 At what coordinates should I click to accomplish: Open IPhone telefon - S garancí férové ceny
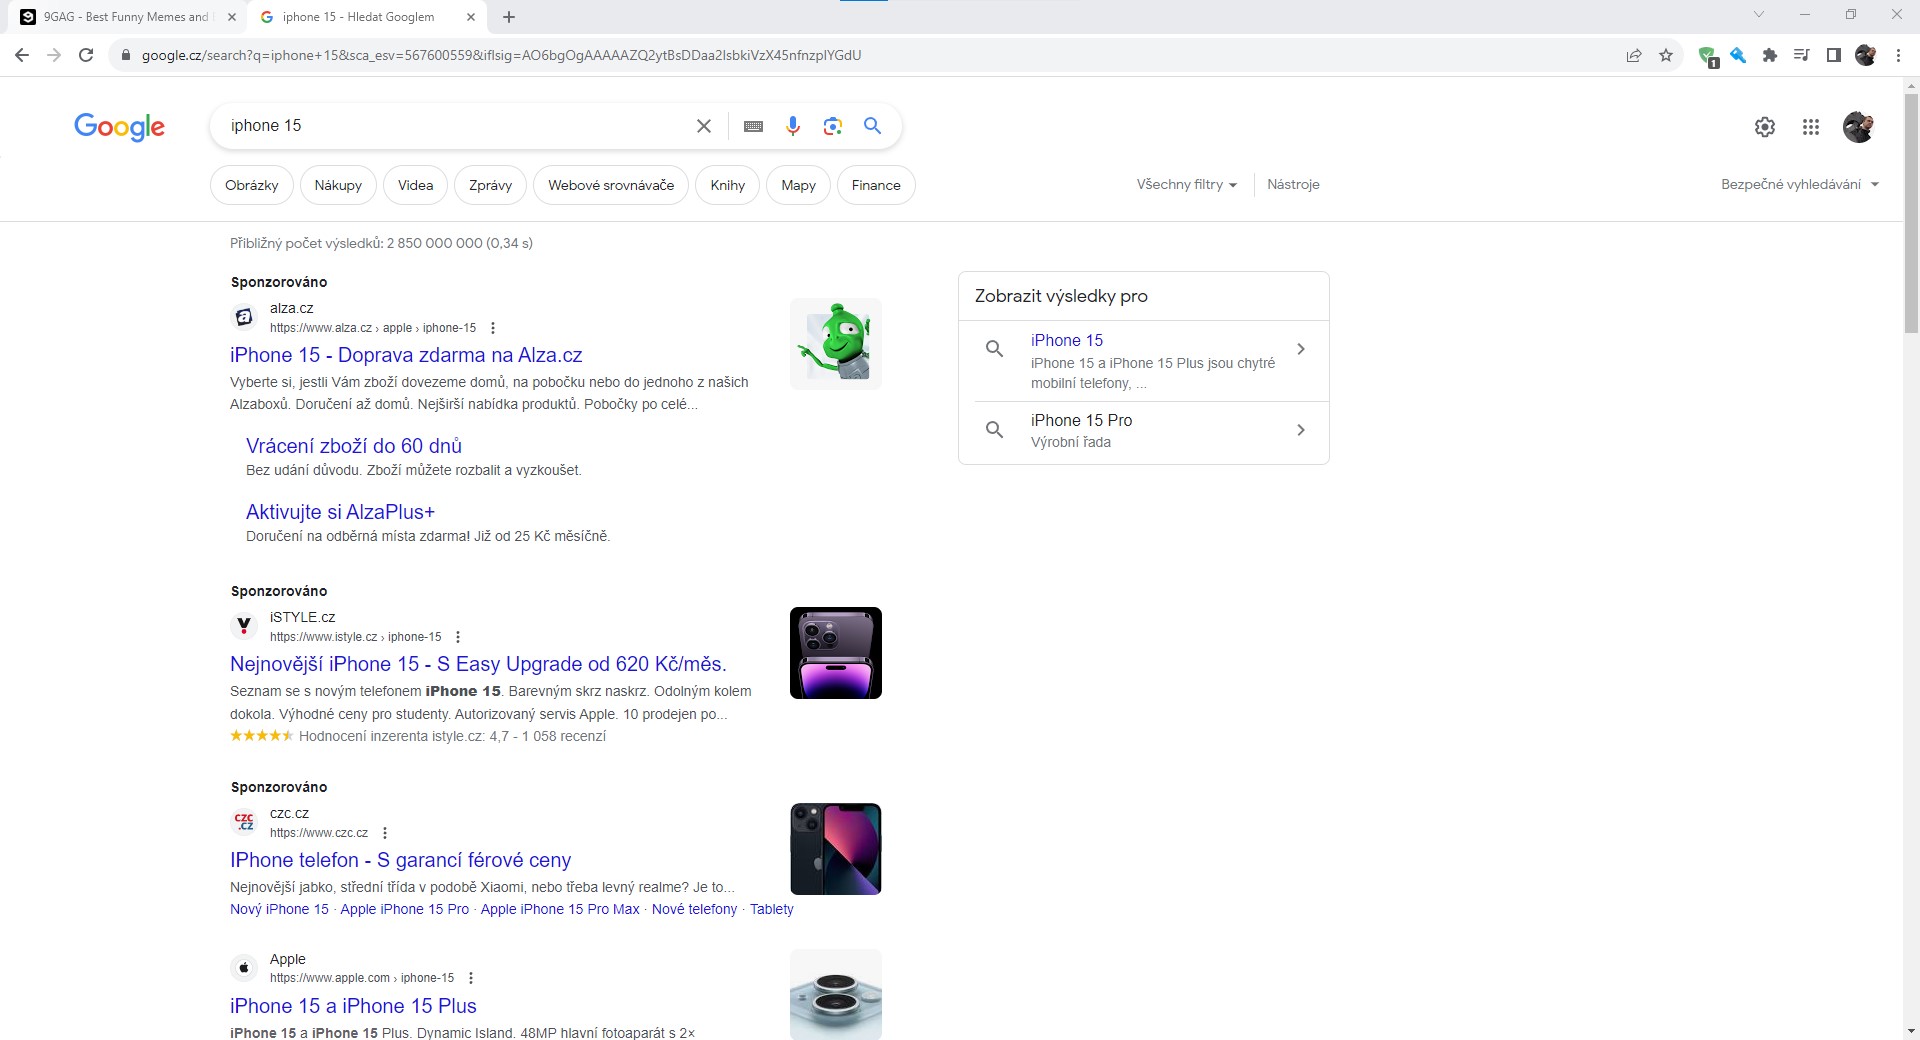coord(400,860)
